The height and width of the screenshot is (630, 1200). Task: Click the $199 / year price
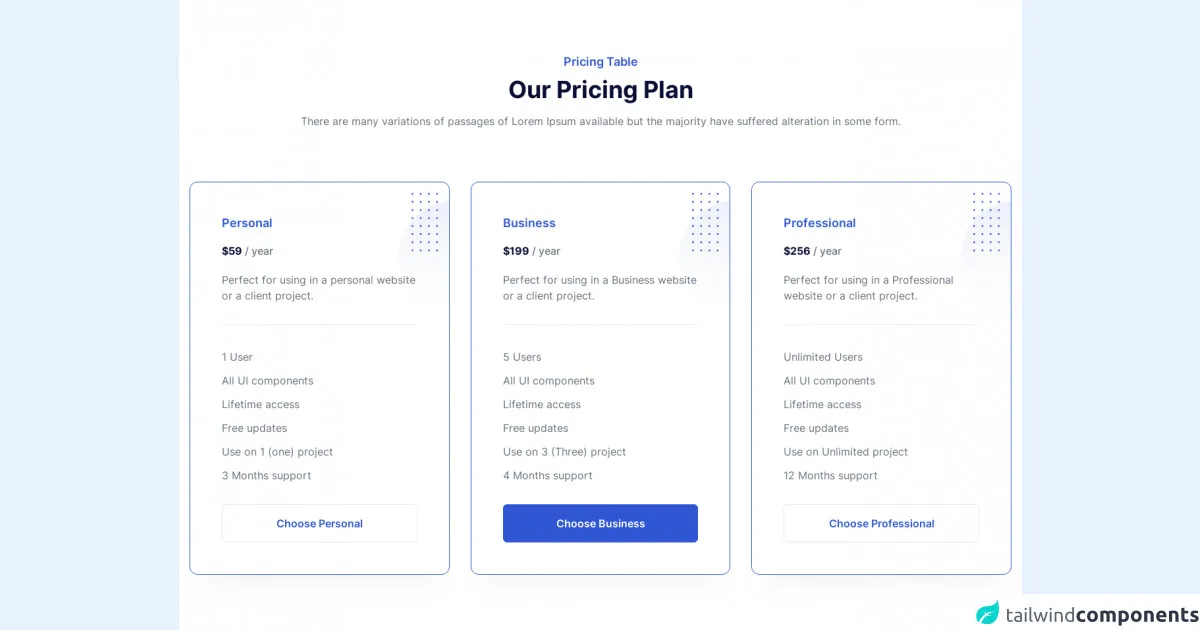coord(531,251)
